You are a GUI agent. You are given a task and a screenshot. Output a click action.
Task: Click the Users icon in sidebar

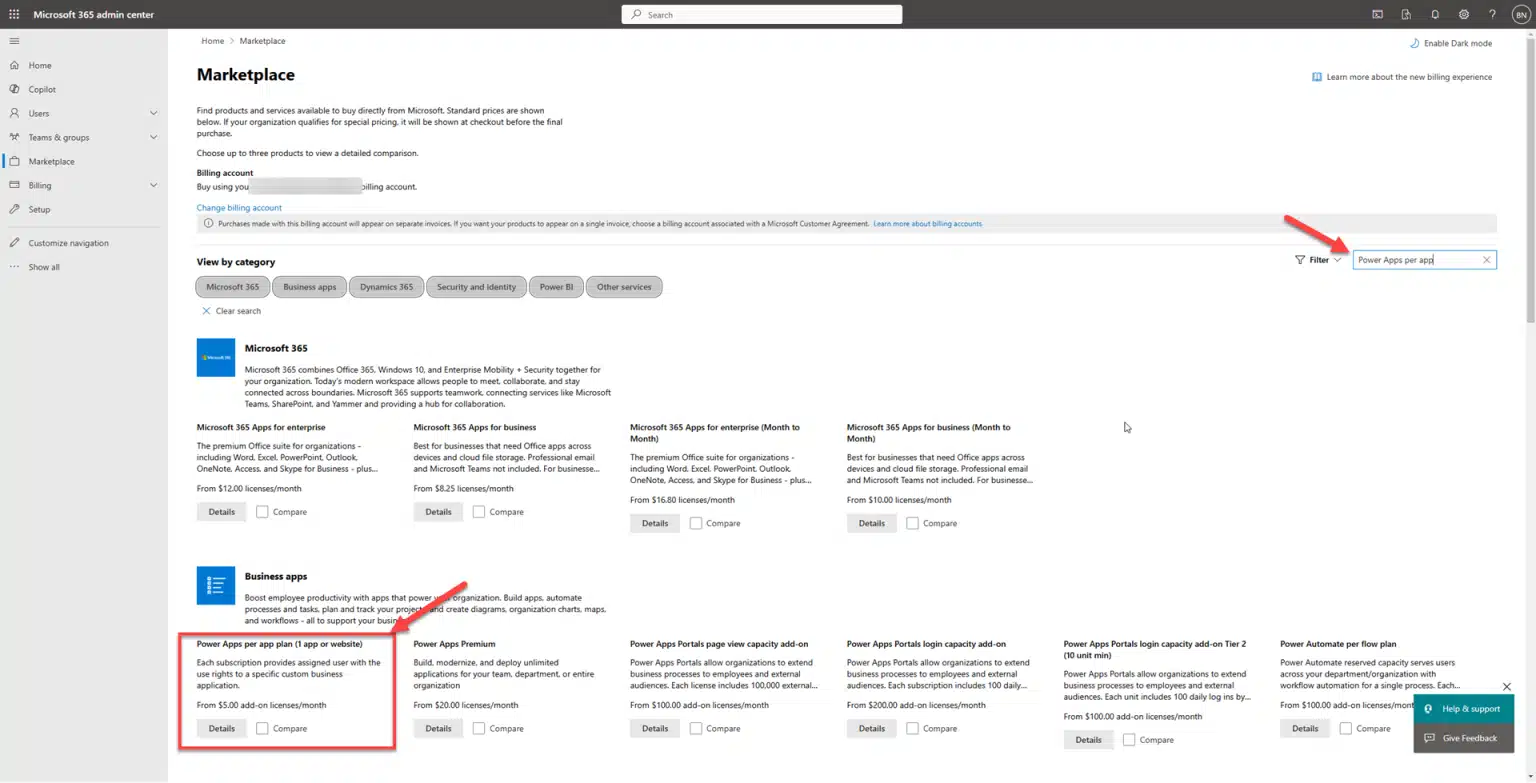pyautogui.click(x=14, y=113)
